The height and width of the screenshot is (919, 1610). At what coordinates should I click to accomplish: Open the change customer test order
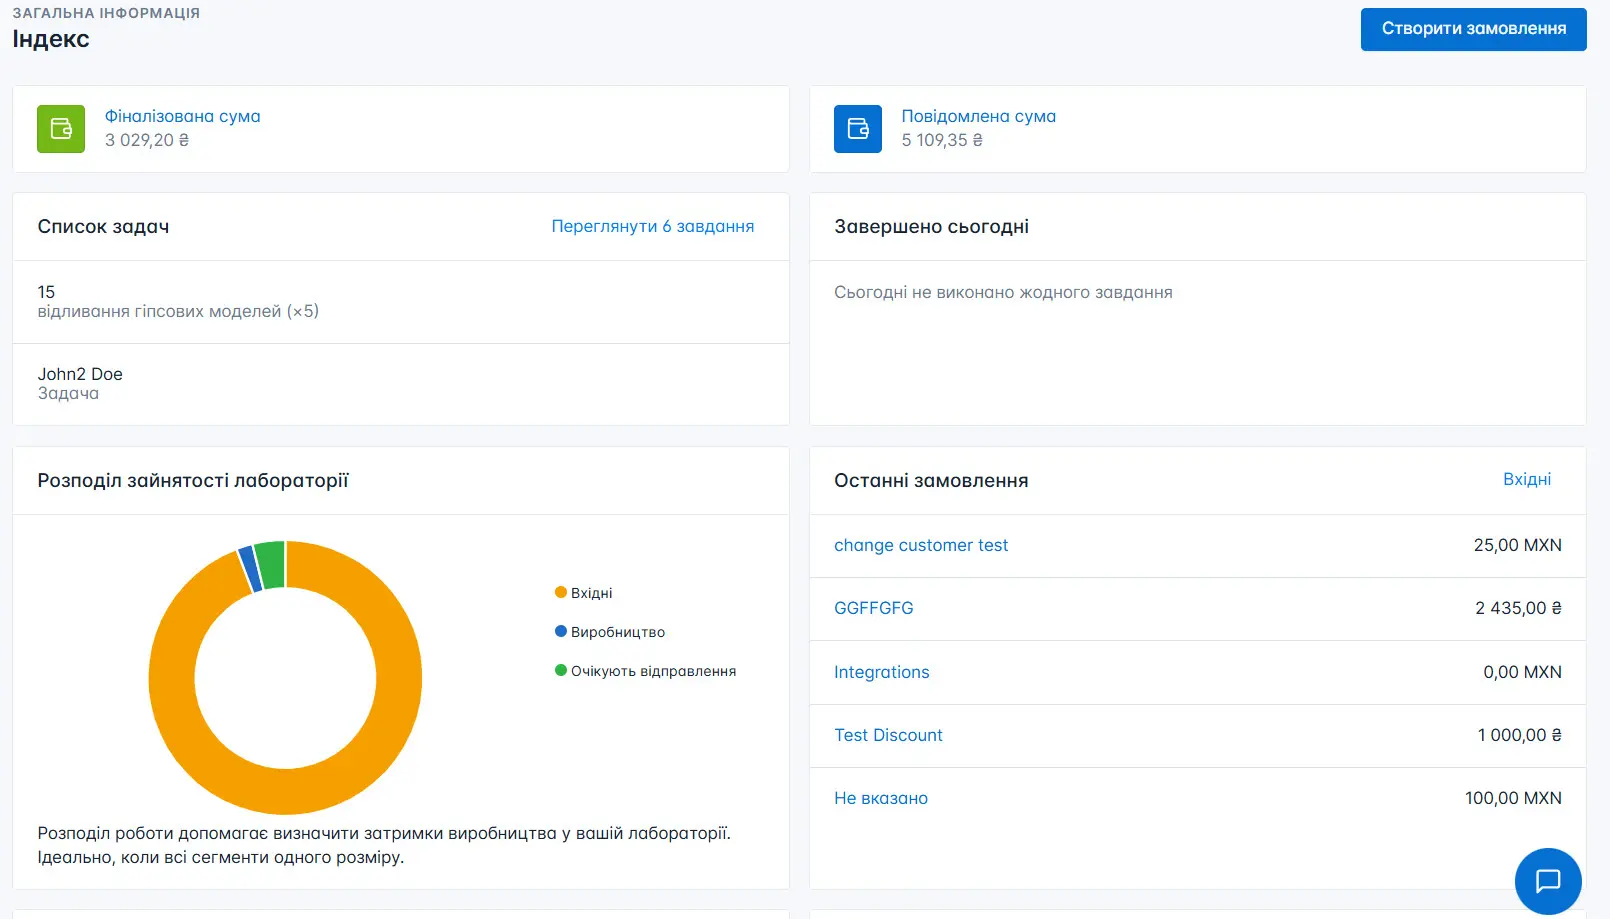[921, 545]
